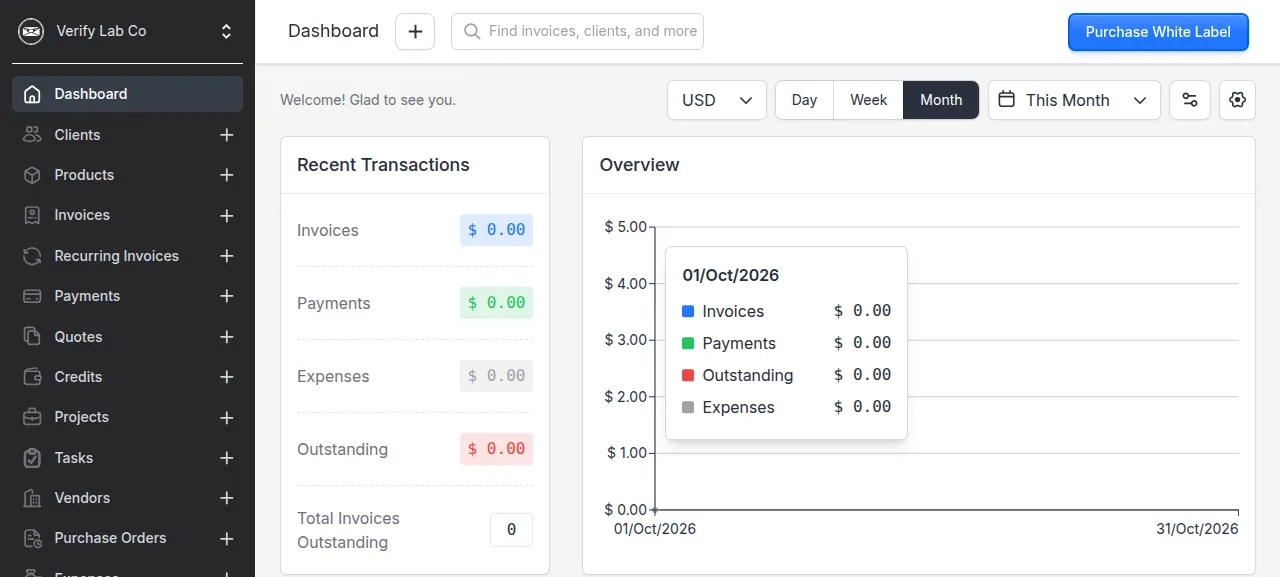The width and height of the screenshot is (1280, 577).
Task: Open dashboard settings gear icon
Action: point(1237,100)
